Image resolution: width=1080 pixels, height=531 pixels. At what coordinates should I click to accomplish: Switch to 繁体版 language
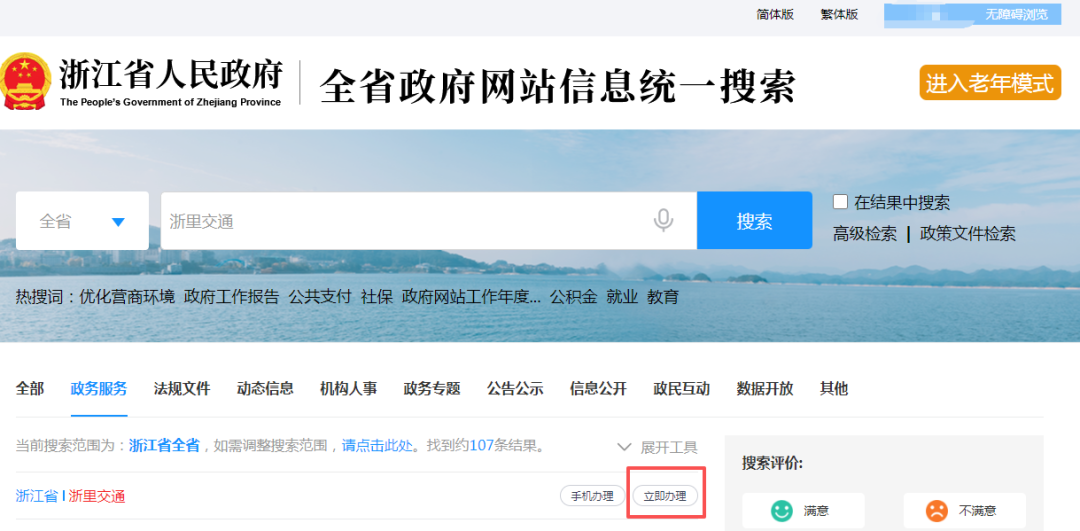tap(839, 14)
